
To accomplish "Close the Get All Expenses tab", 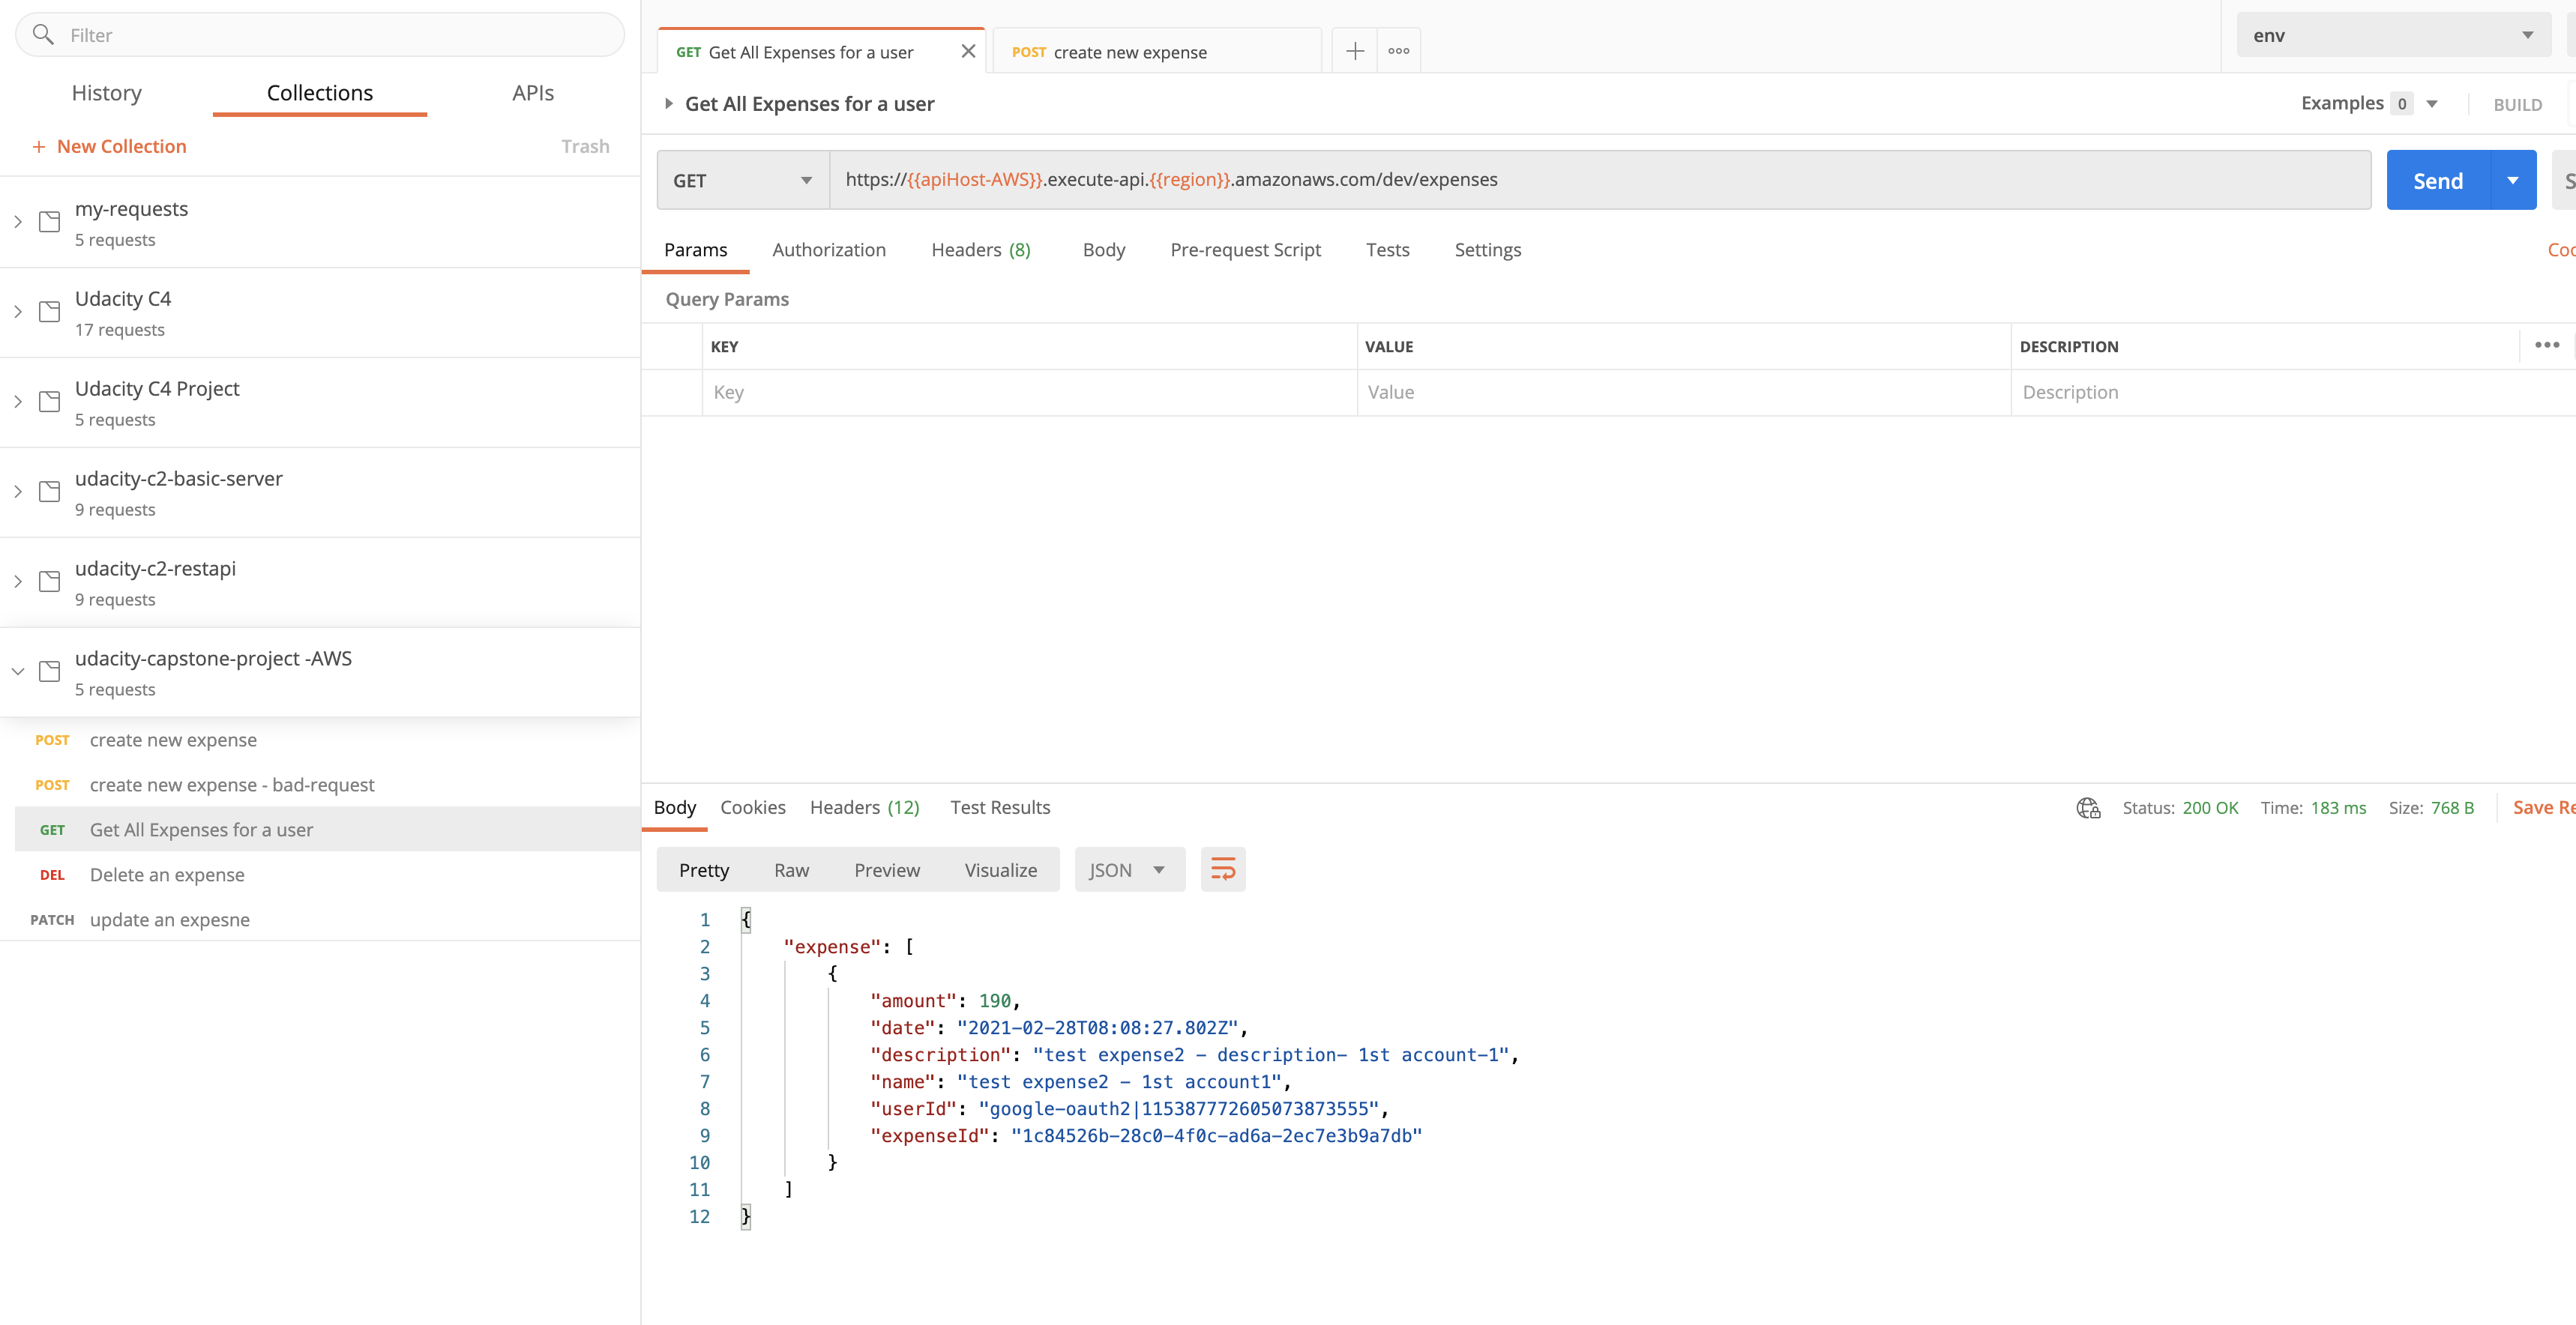I will point(967,51).
